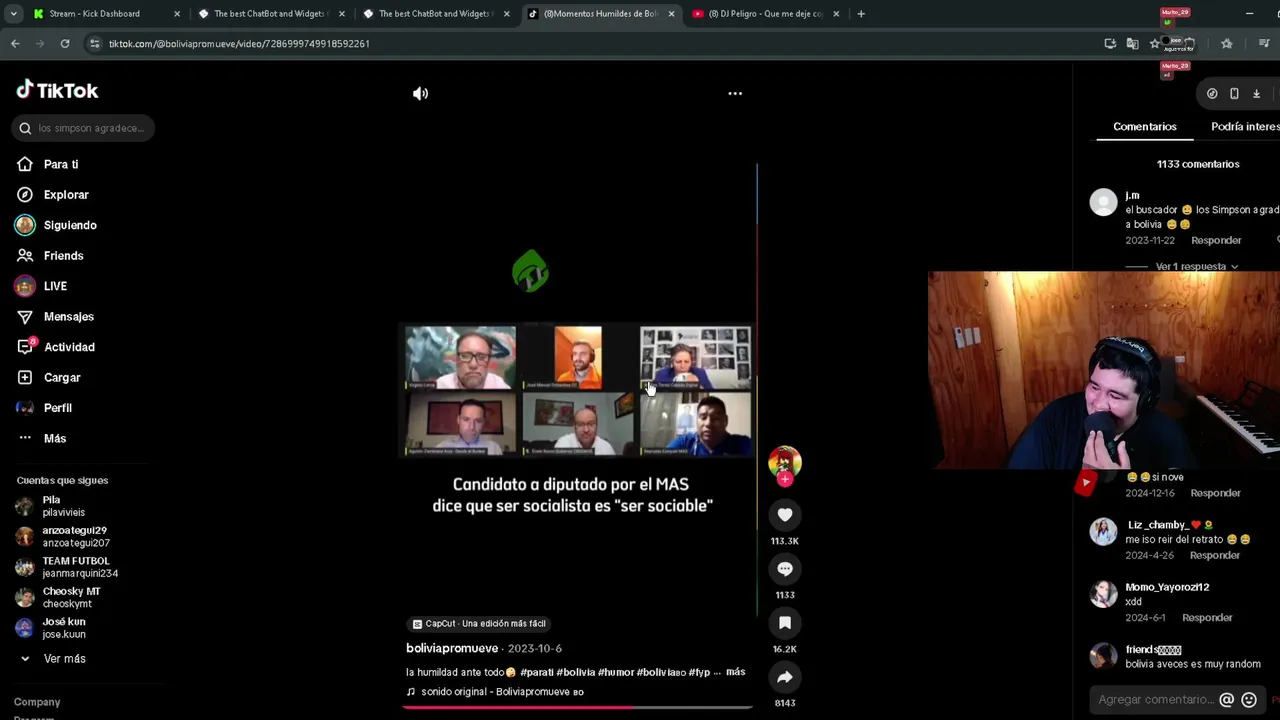Go back with browser back arrow
1280x720 pixels.
pyautogui.click(x=15, y=44)
